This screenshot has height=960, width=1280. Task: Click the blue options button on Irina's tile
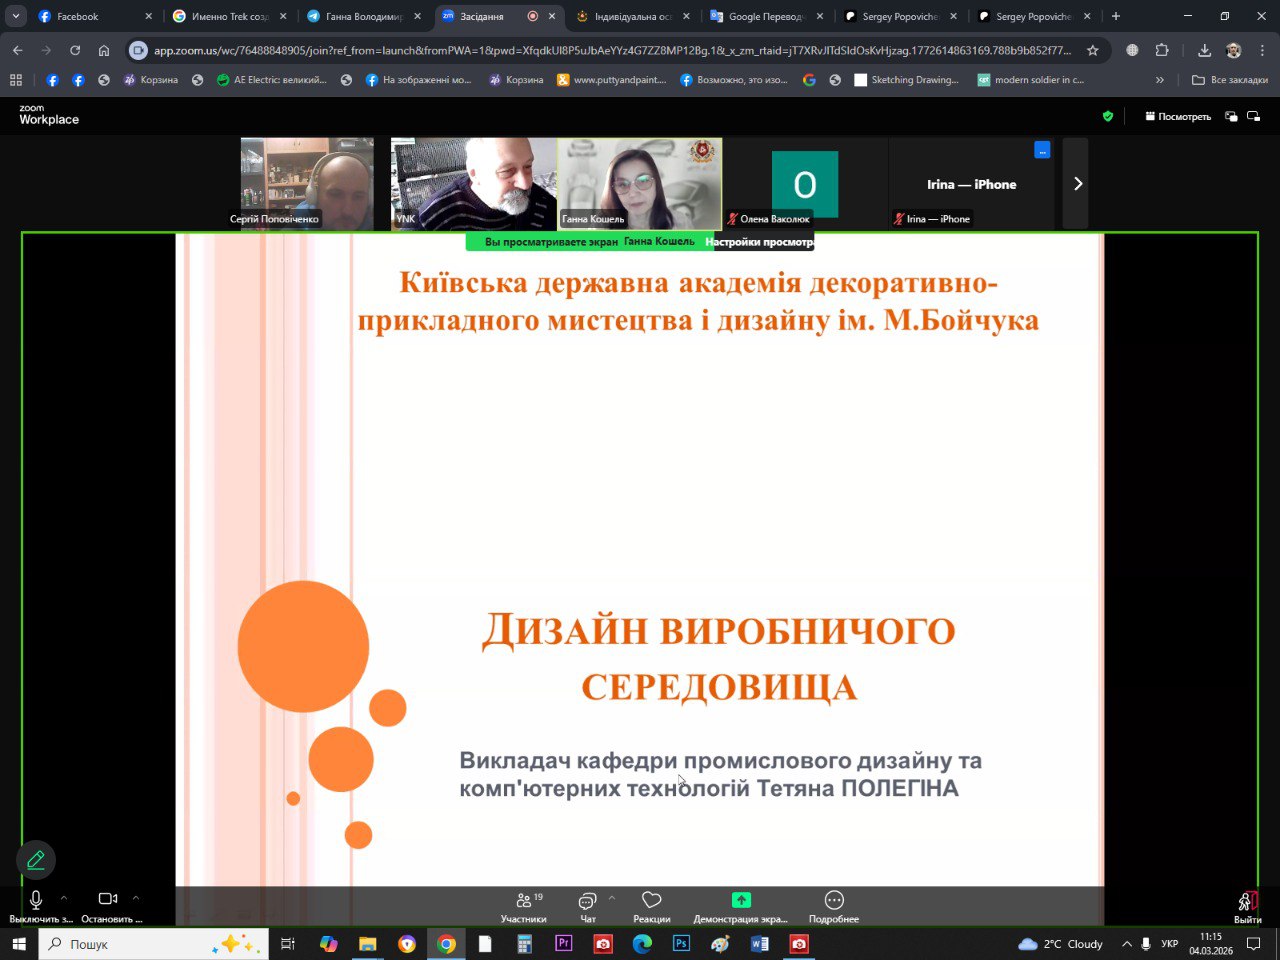(x=1042, y=151)
